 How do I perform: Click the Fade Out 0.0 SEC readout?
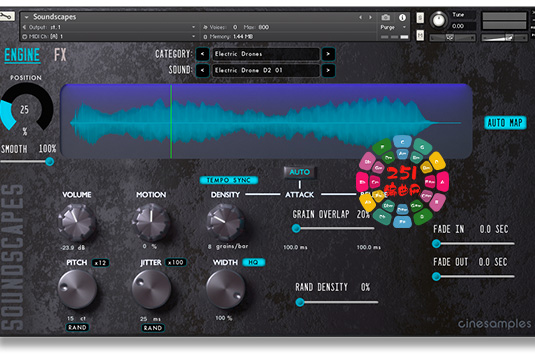[493, 262]
